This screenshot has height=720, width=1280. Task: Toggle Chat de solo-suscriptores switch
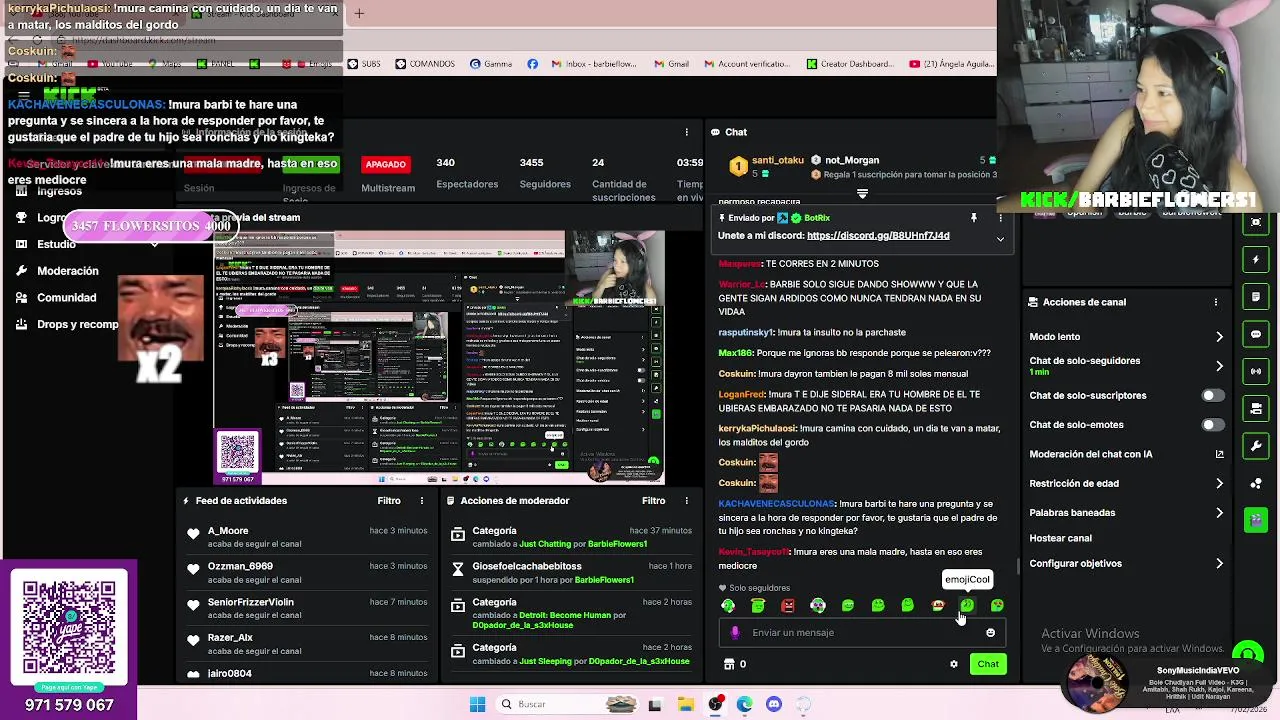click(x=1212, y=395)
